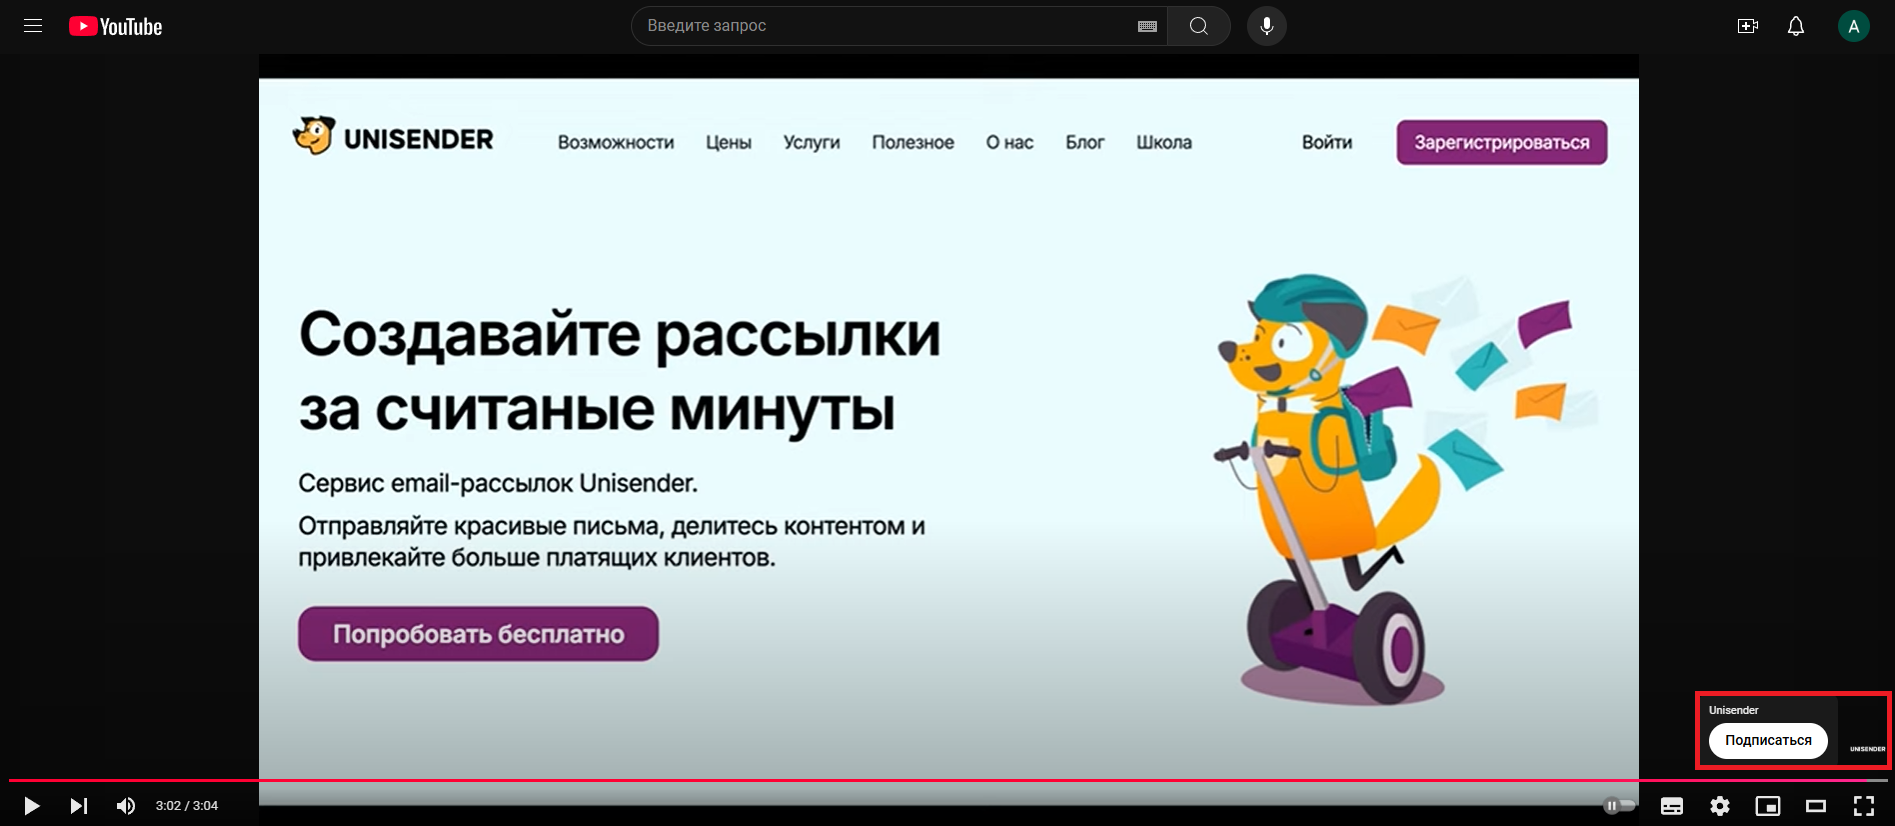Open player settings gear
The width and height of the screenshot is (1895, 826).
click(x=1720, y=806)
